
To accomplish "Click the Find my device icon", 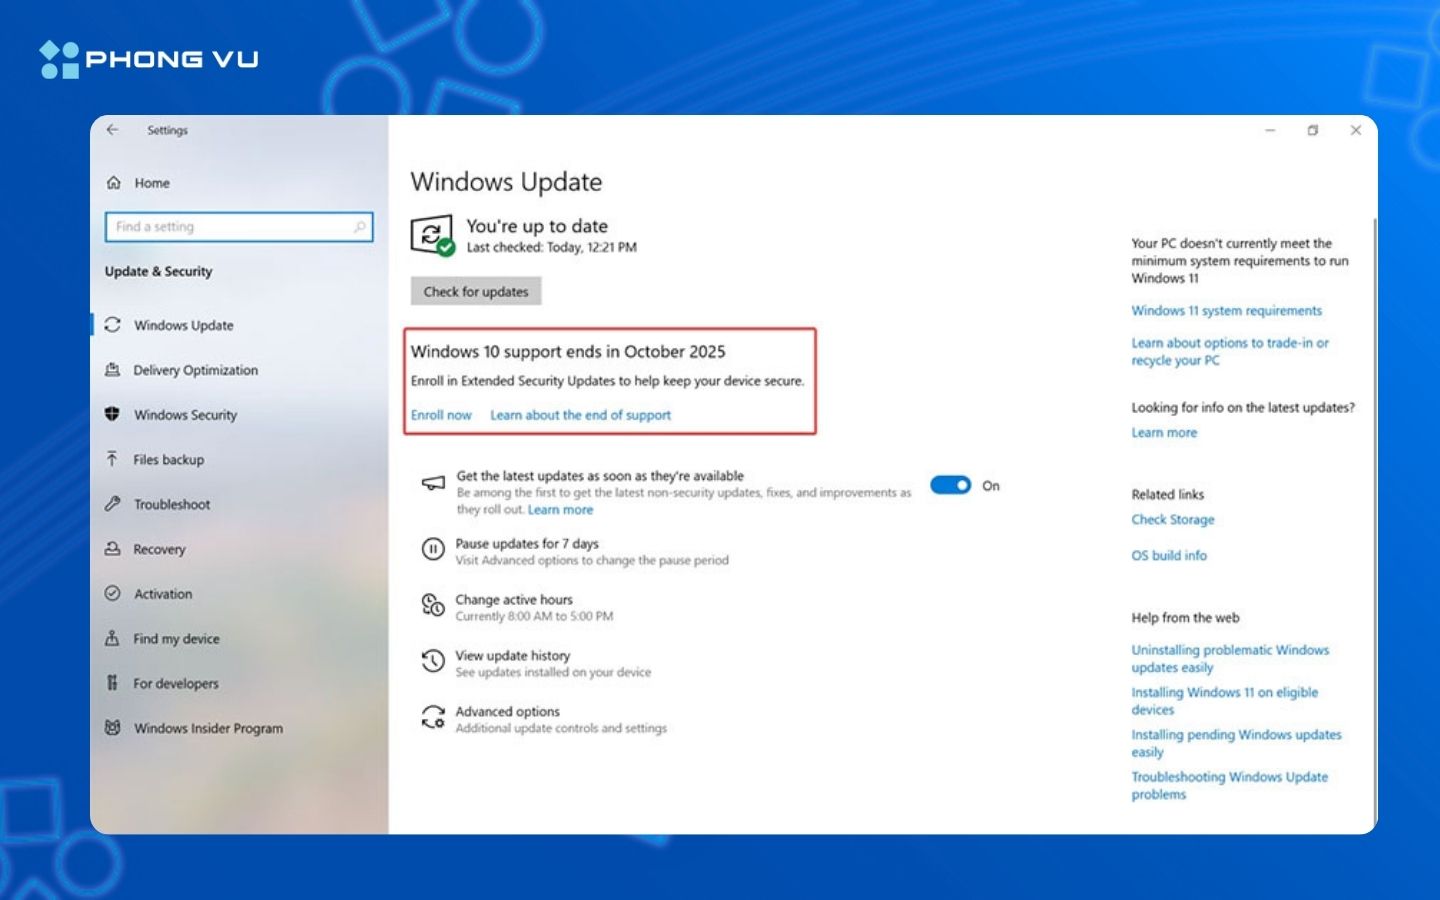I will (x=113, y=638).
